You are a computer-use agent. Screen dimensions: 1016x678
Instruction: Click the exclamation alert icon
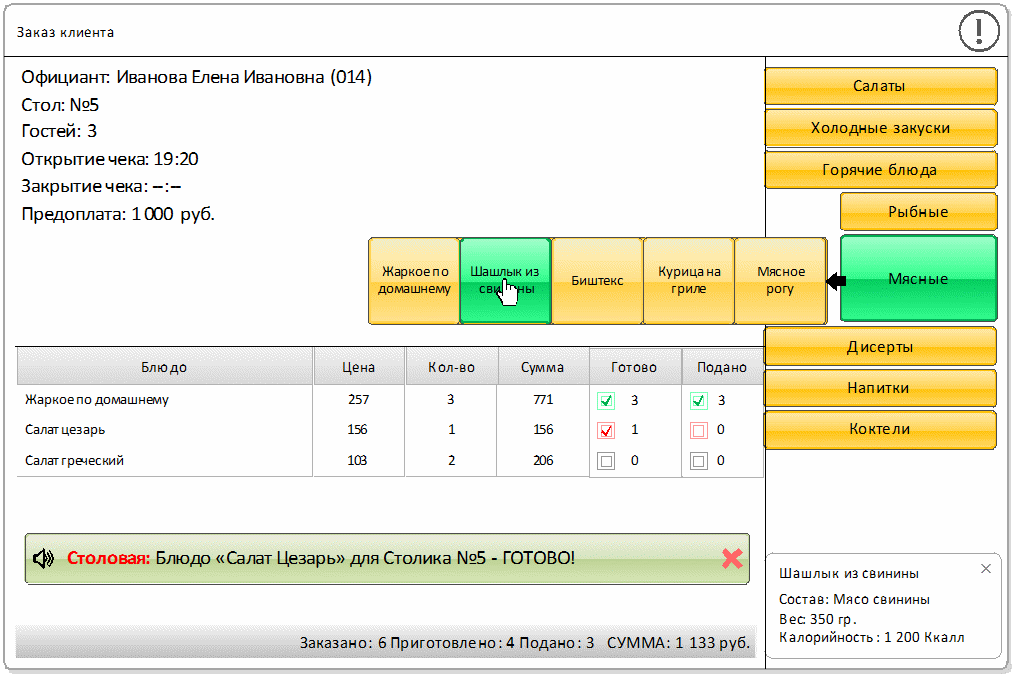[978, 30]
